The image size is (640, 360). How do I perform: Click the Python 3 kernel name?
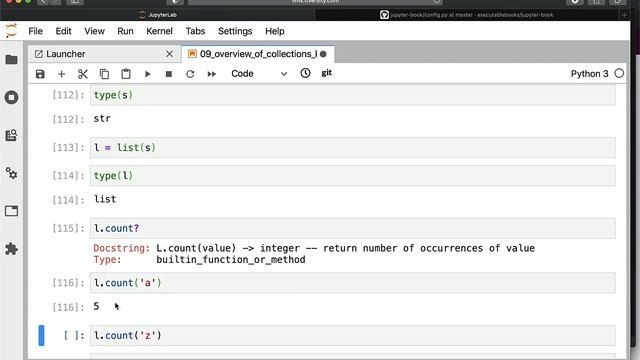point(589,74)
